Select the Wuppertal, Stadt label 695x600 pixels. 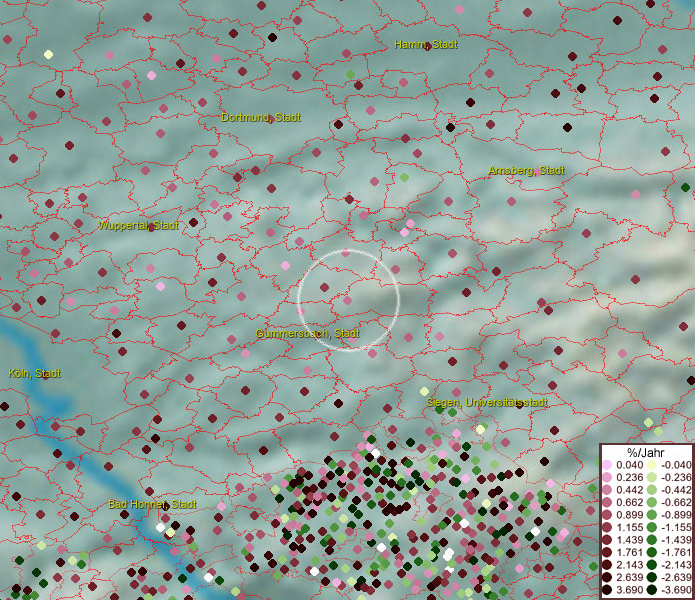[138, 225]
